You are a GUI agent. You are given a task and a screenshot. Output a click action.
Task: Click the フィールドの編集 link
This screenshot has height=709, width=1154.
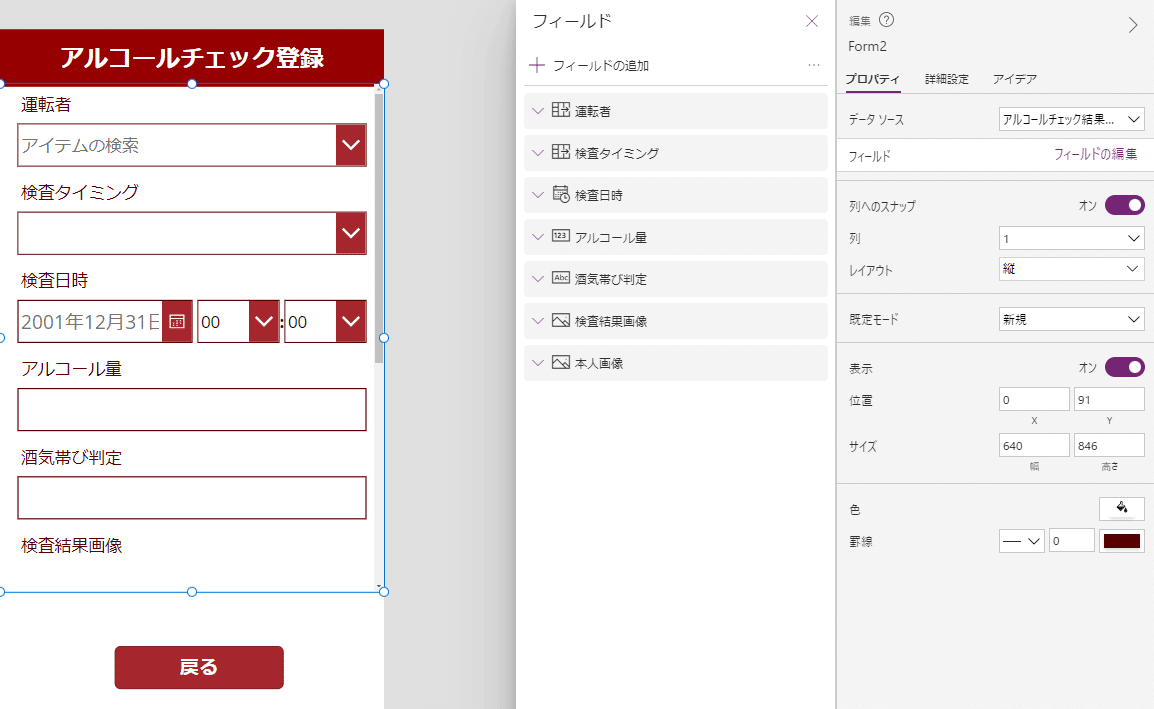click(x=1095, y=154)
